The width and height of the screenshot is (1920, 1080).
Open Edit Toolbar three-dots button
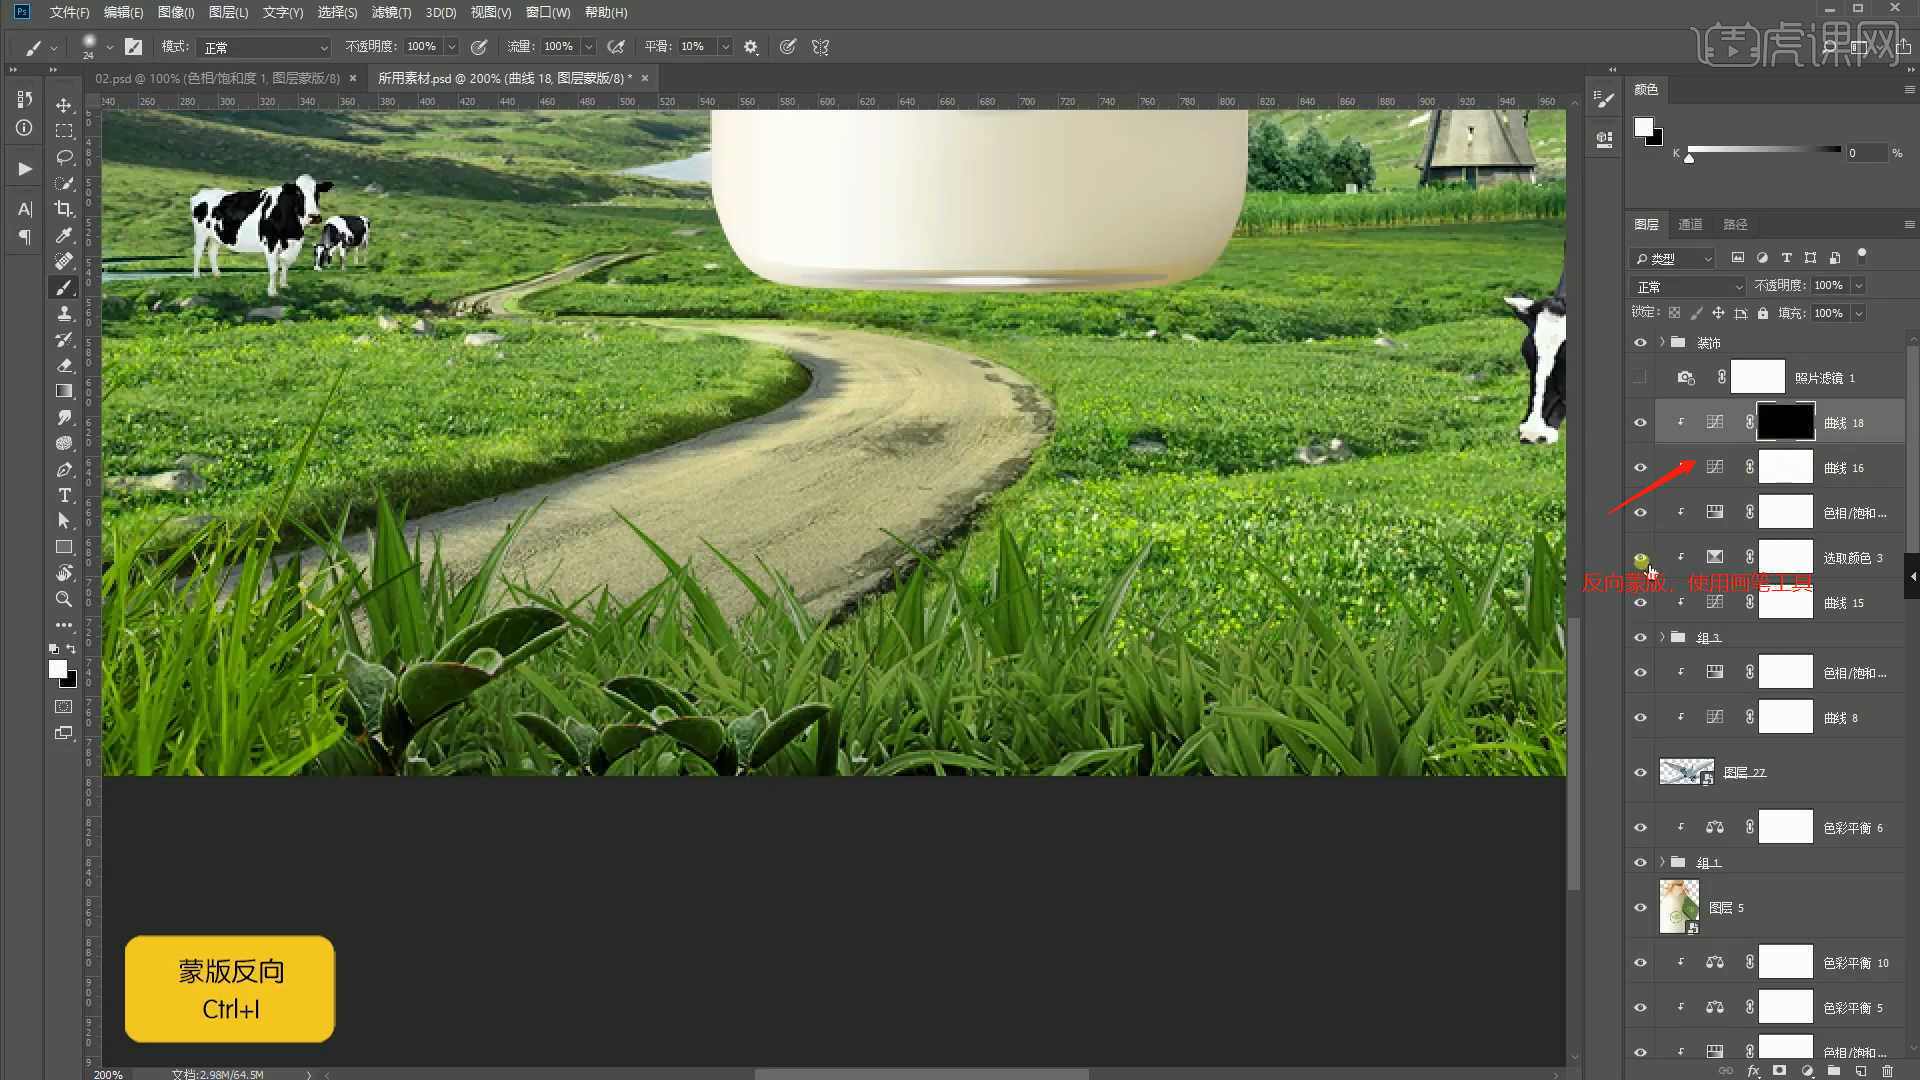pyautogui.click(x=64, y=625)
